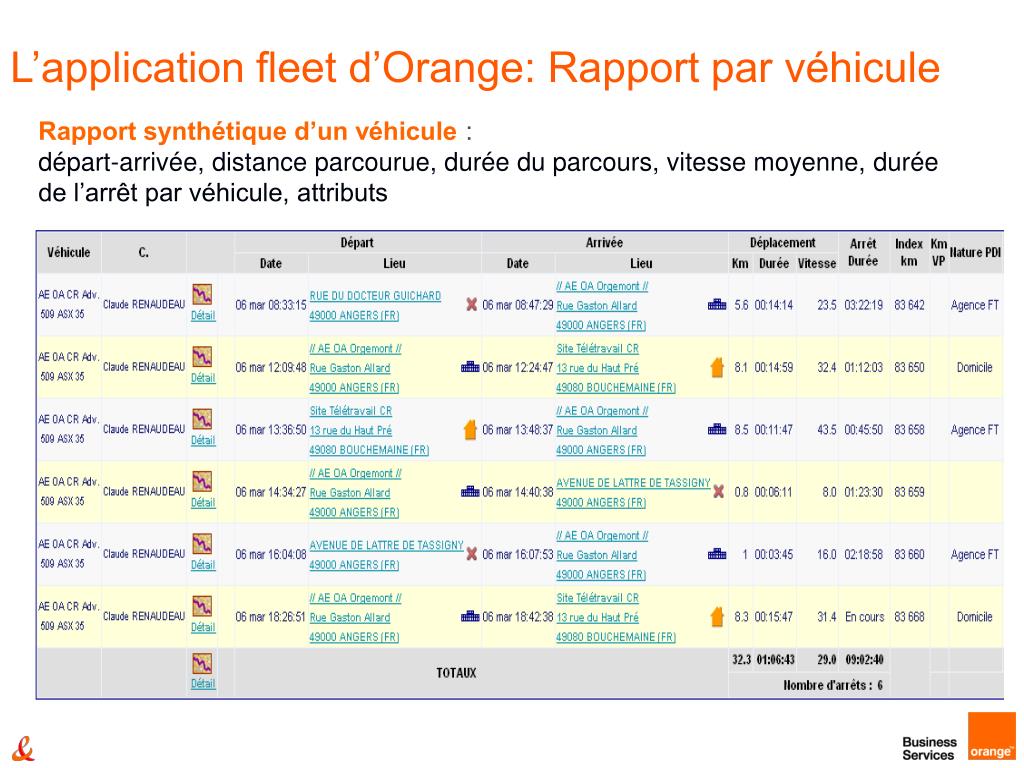The height and width of the screenshot is (768, 1024).
Task: Open 13 rue du Haut Pré arrival link at 18:42:38
Action: tap(598, 617)
